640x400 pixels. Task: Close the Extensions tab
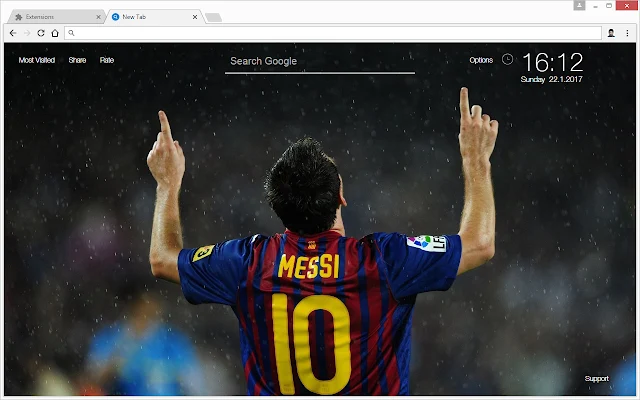[98, 17]
